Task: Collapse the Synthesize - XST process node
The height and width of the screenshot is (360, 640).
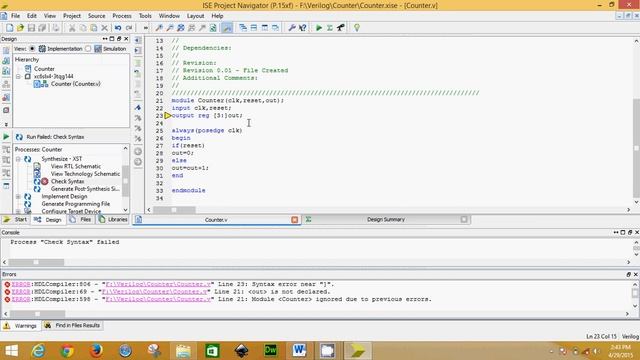Action: click(x=18, y=159)
